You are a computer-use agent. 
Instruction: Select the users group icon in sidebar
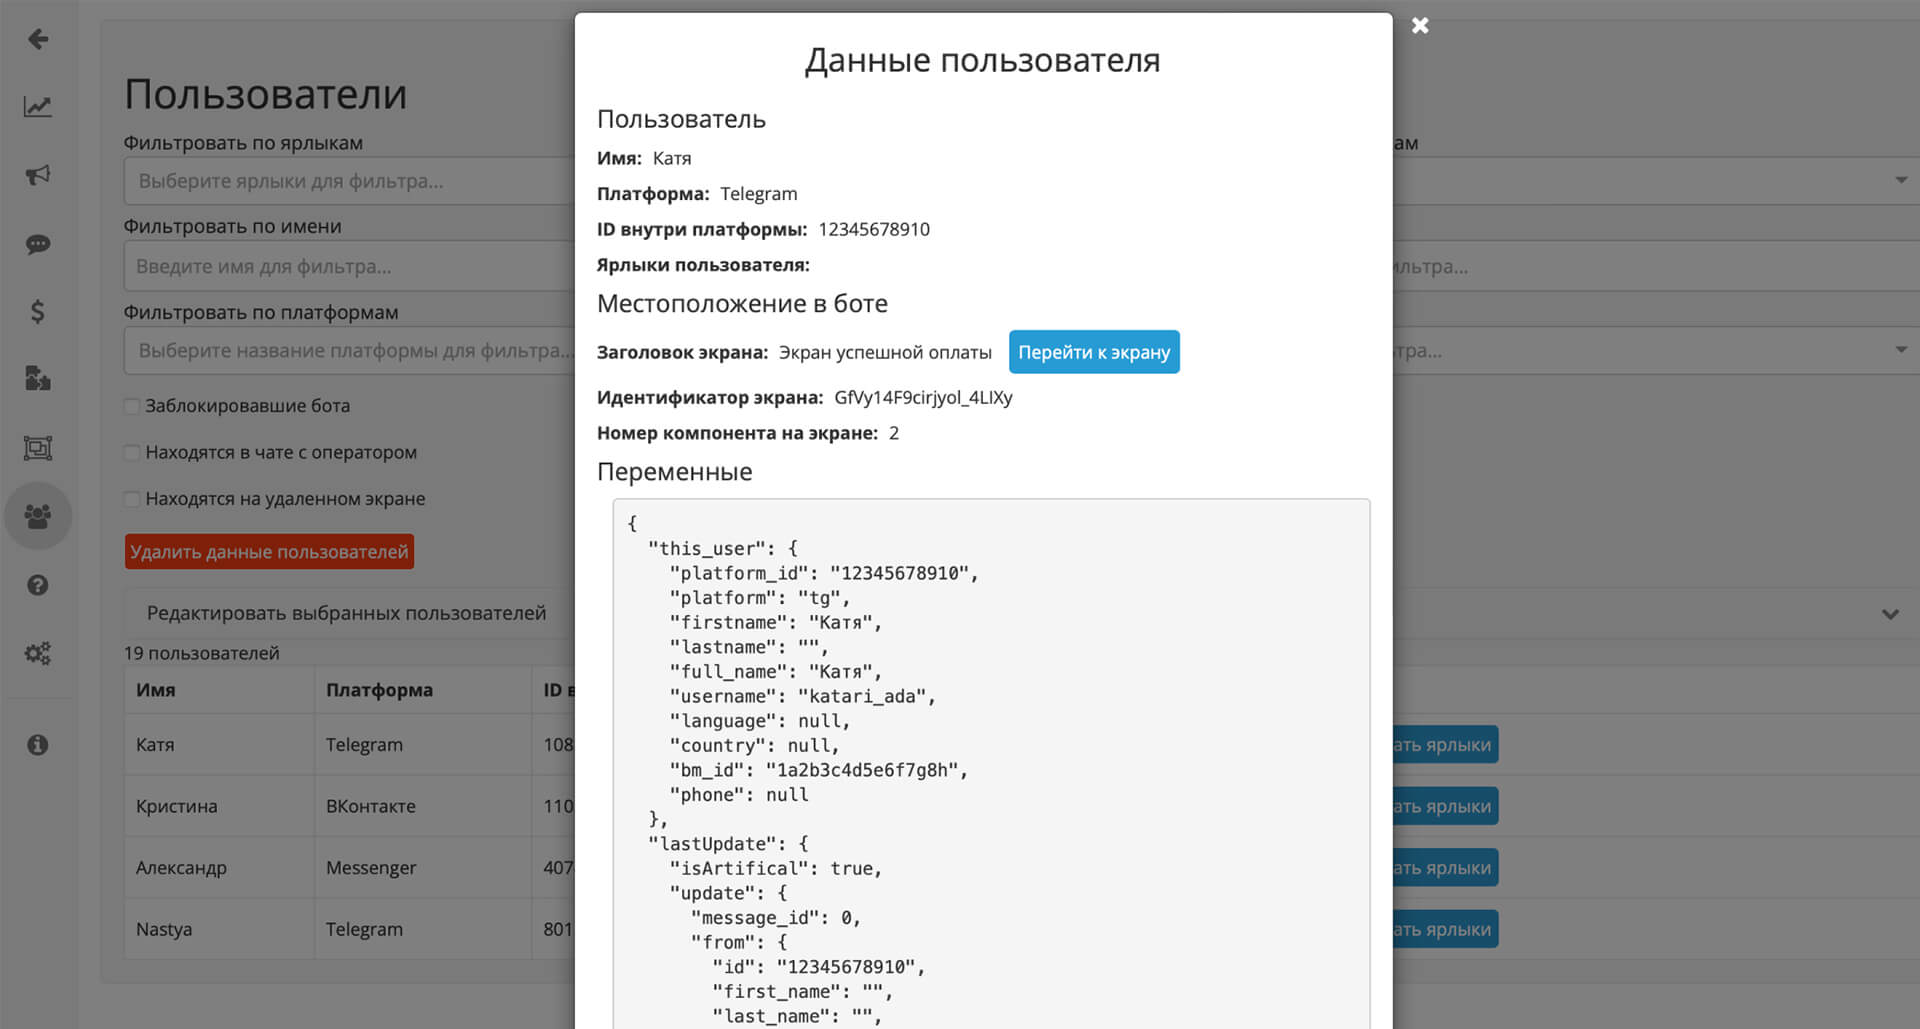coord(38,516)
